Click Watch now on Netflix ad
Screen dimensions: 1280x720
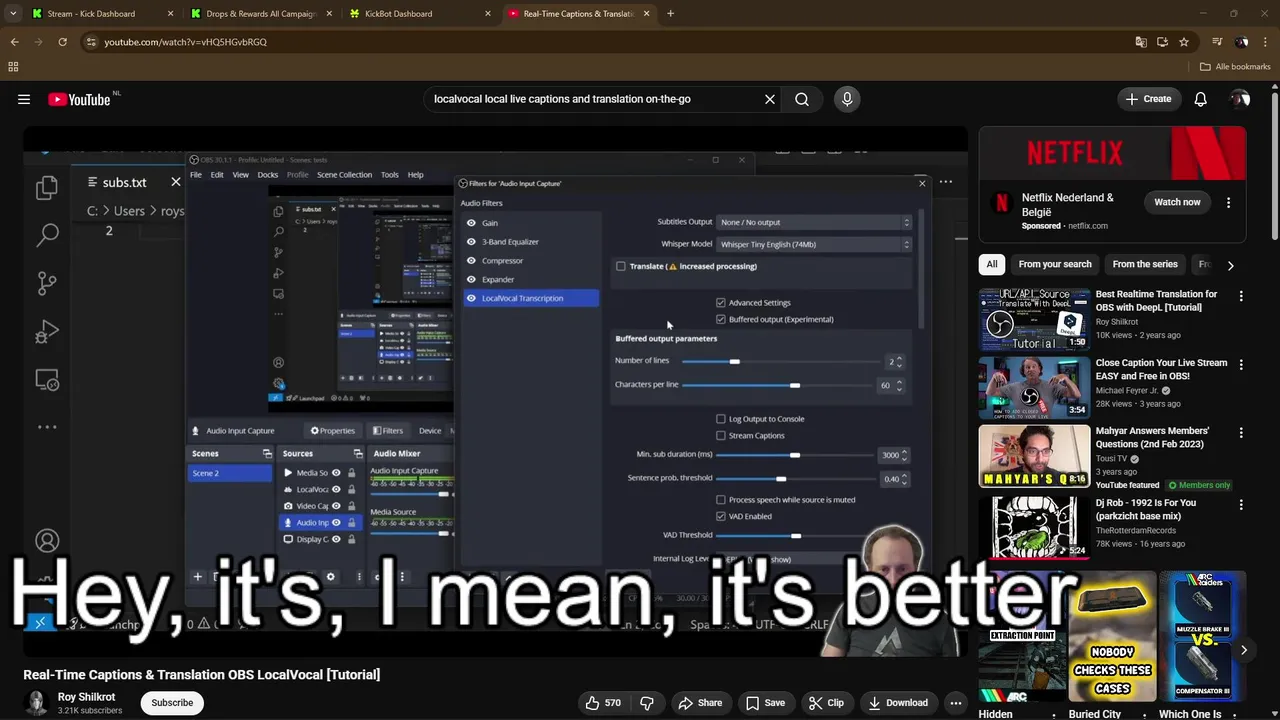tap(1177, 202)
